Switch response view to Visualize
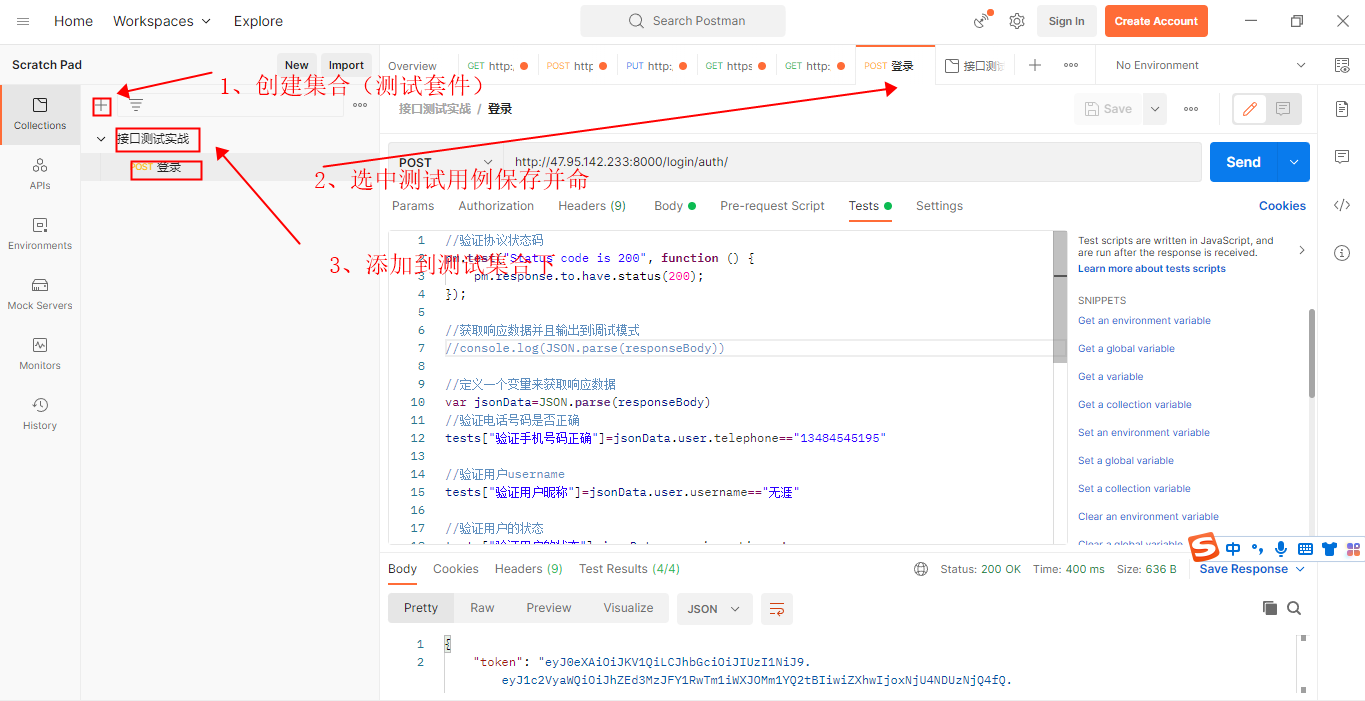Image resolution: width=1365 pixels, height=701 pixels. pyautogui.click(x=628, y=608)
